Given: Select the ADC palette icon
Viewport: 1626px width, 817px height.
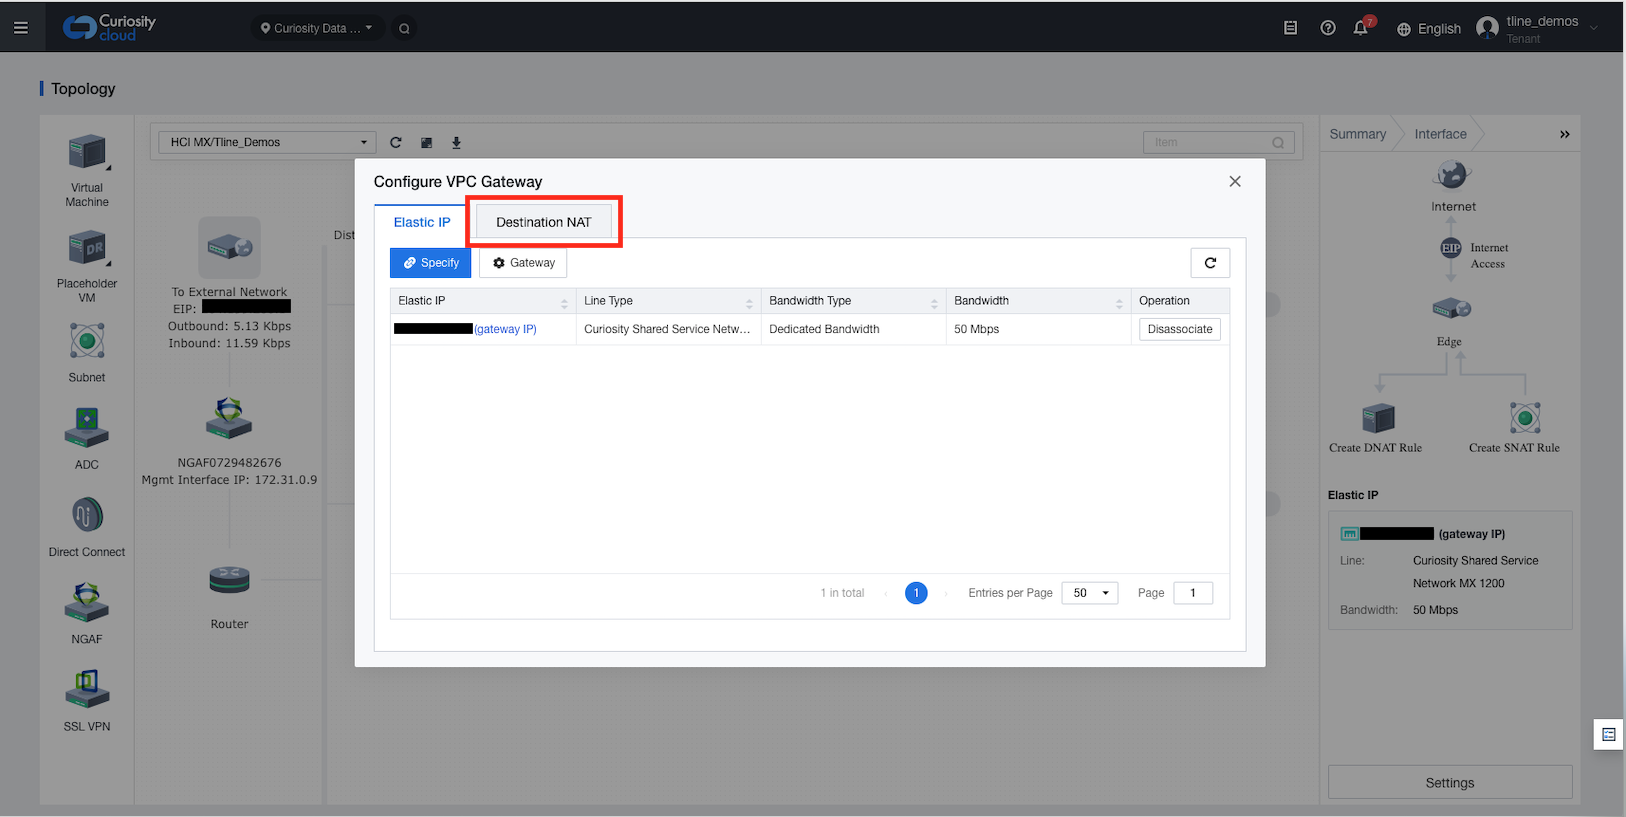Looking at the screenshot, I should click(x=87, y=428).
